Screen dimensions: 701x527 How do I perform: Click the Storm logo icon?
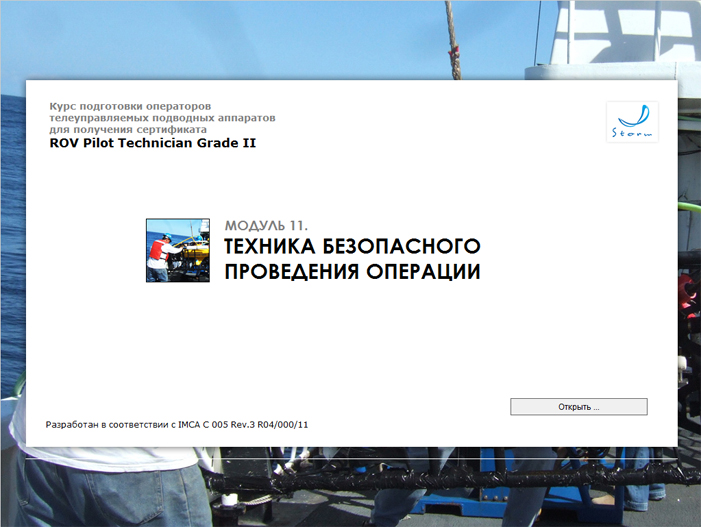pos(632,122)
